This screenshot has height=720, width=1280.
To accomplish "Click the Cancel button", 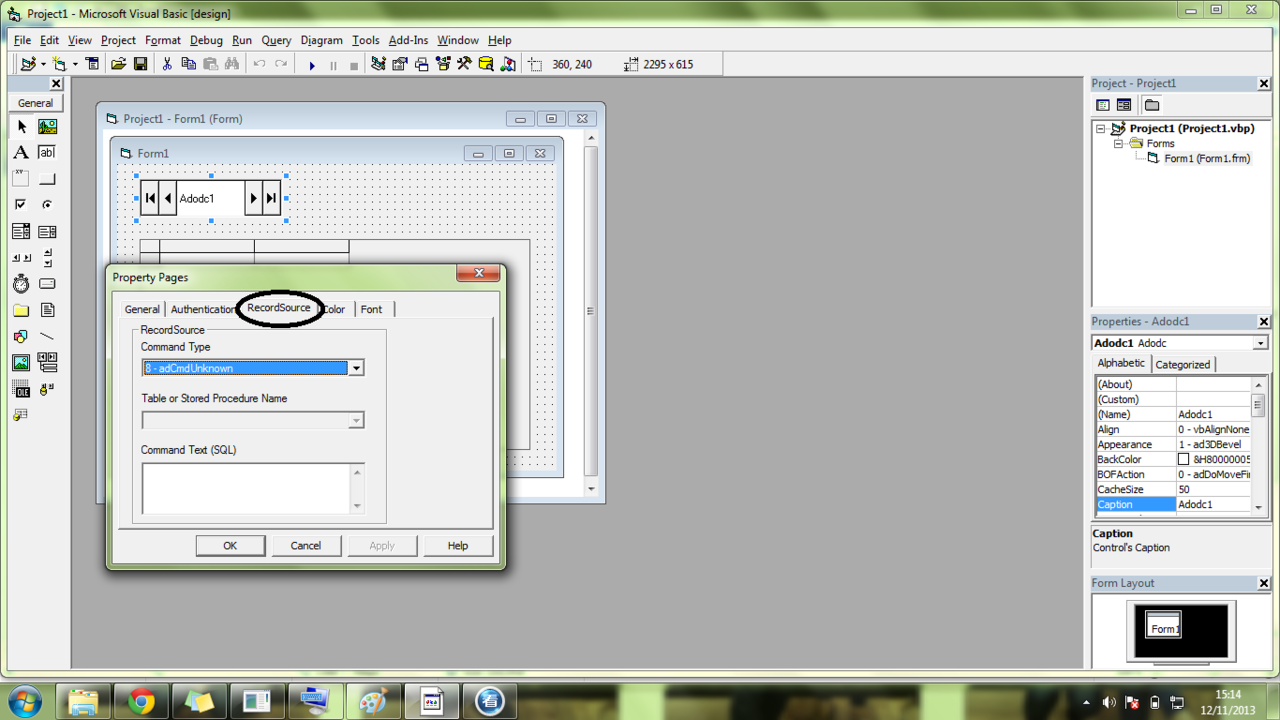I will pos(306,546).
